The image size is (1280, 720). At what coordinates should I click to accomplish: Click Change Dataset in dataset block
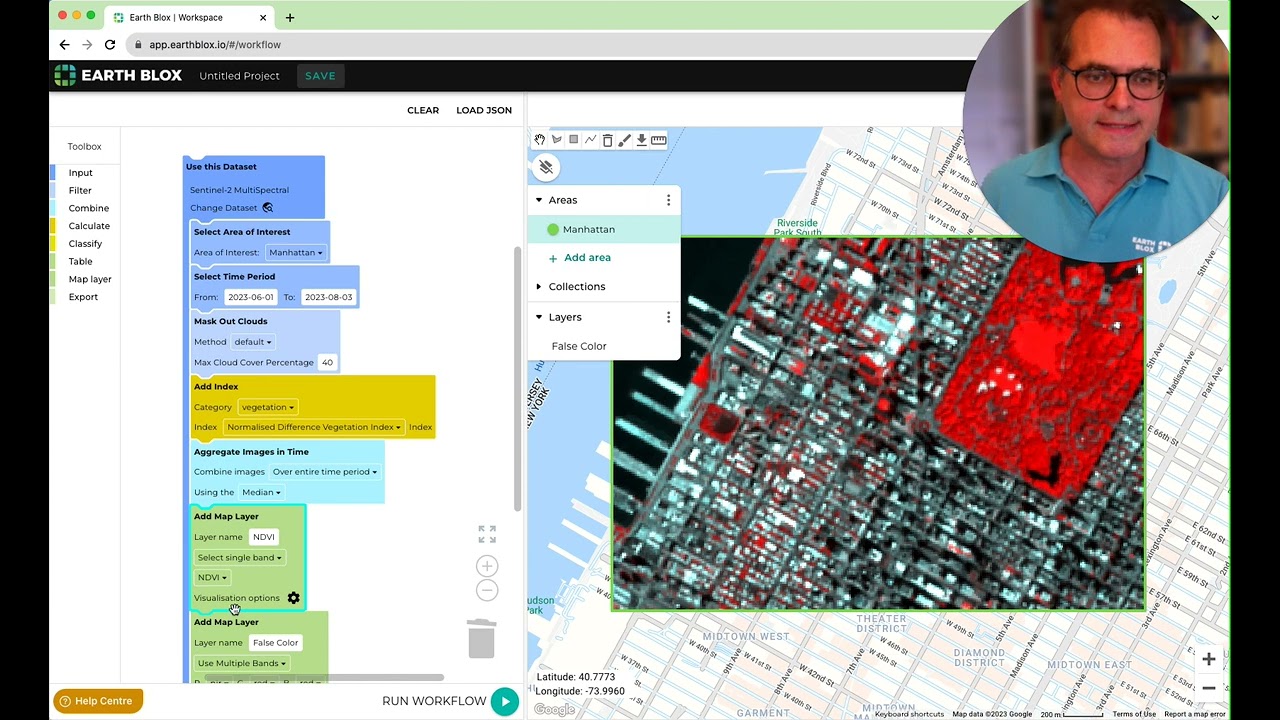coord(223,208)
